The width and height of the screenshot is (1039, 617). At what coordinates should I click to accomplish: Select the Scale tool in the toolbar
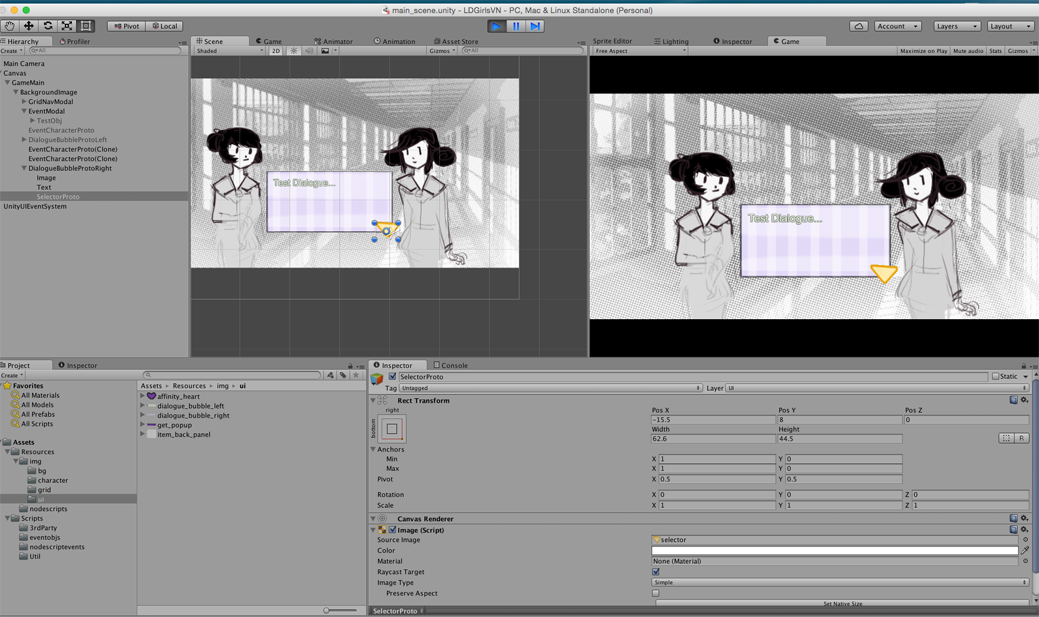[67, 26]
